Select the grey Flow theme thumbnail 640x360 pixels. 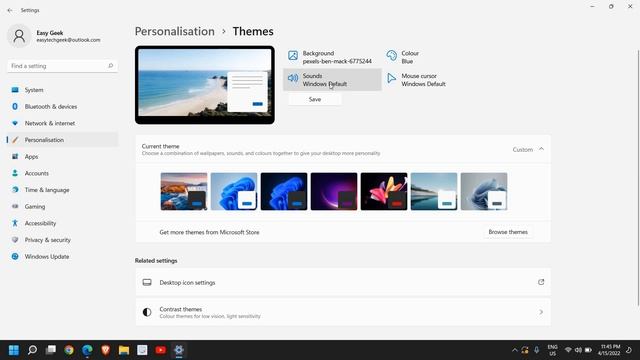tap(484, 191)
